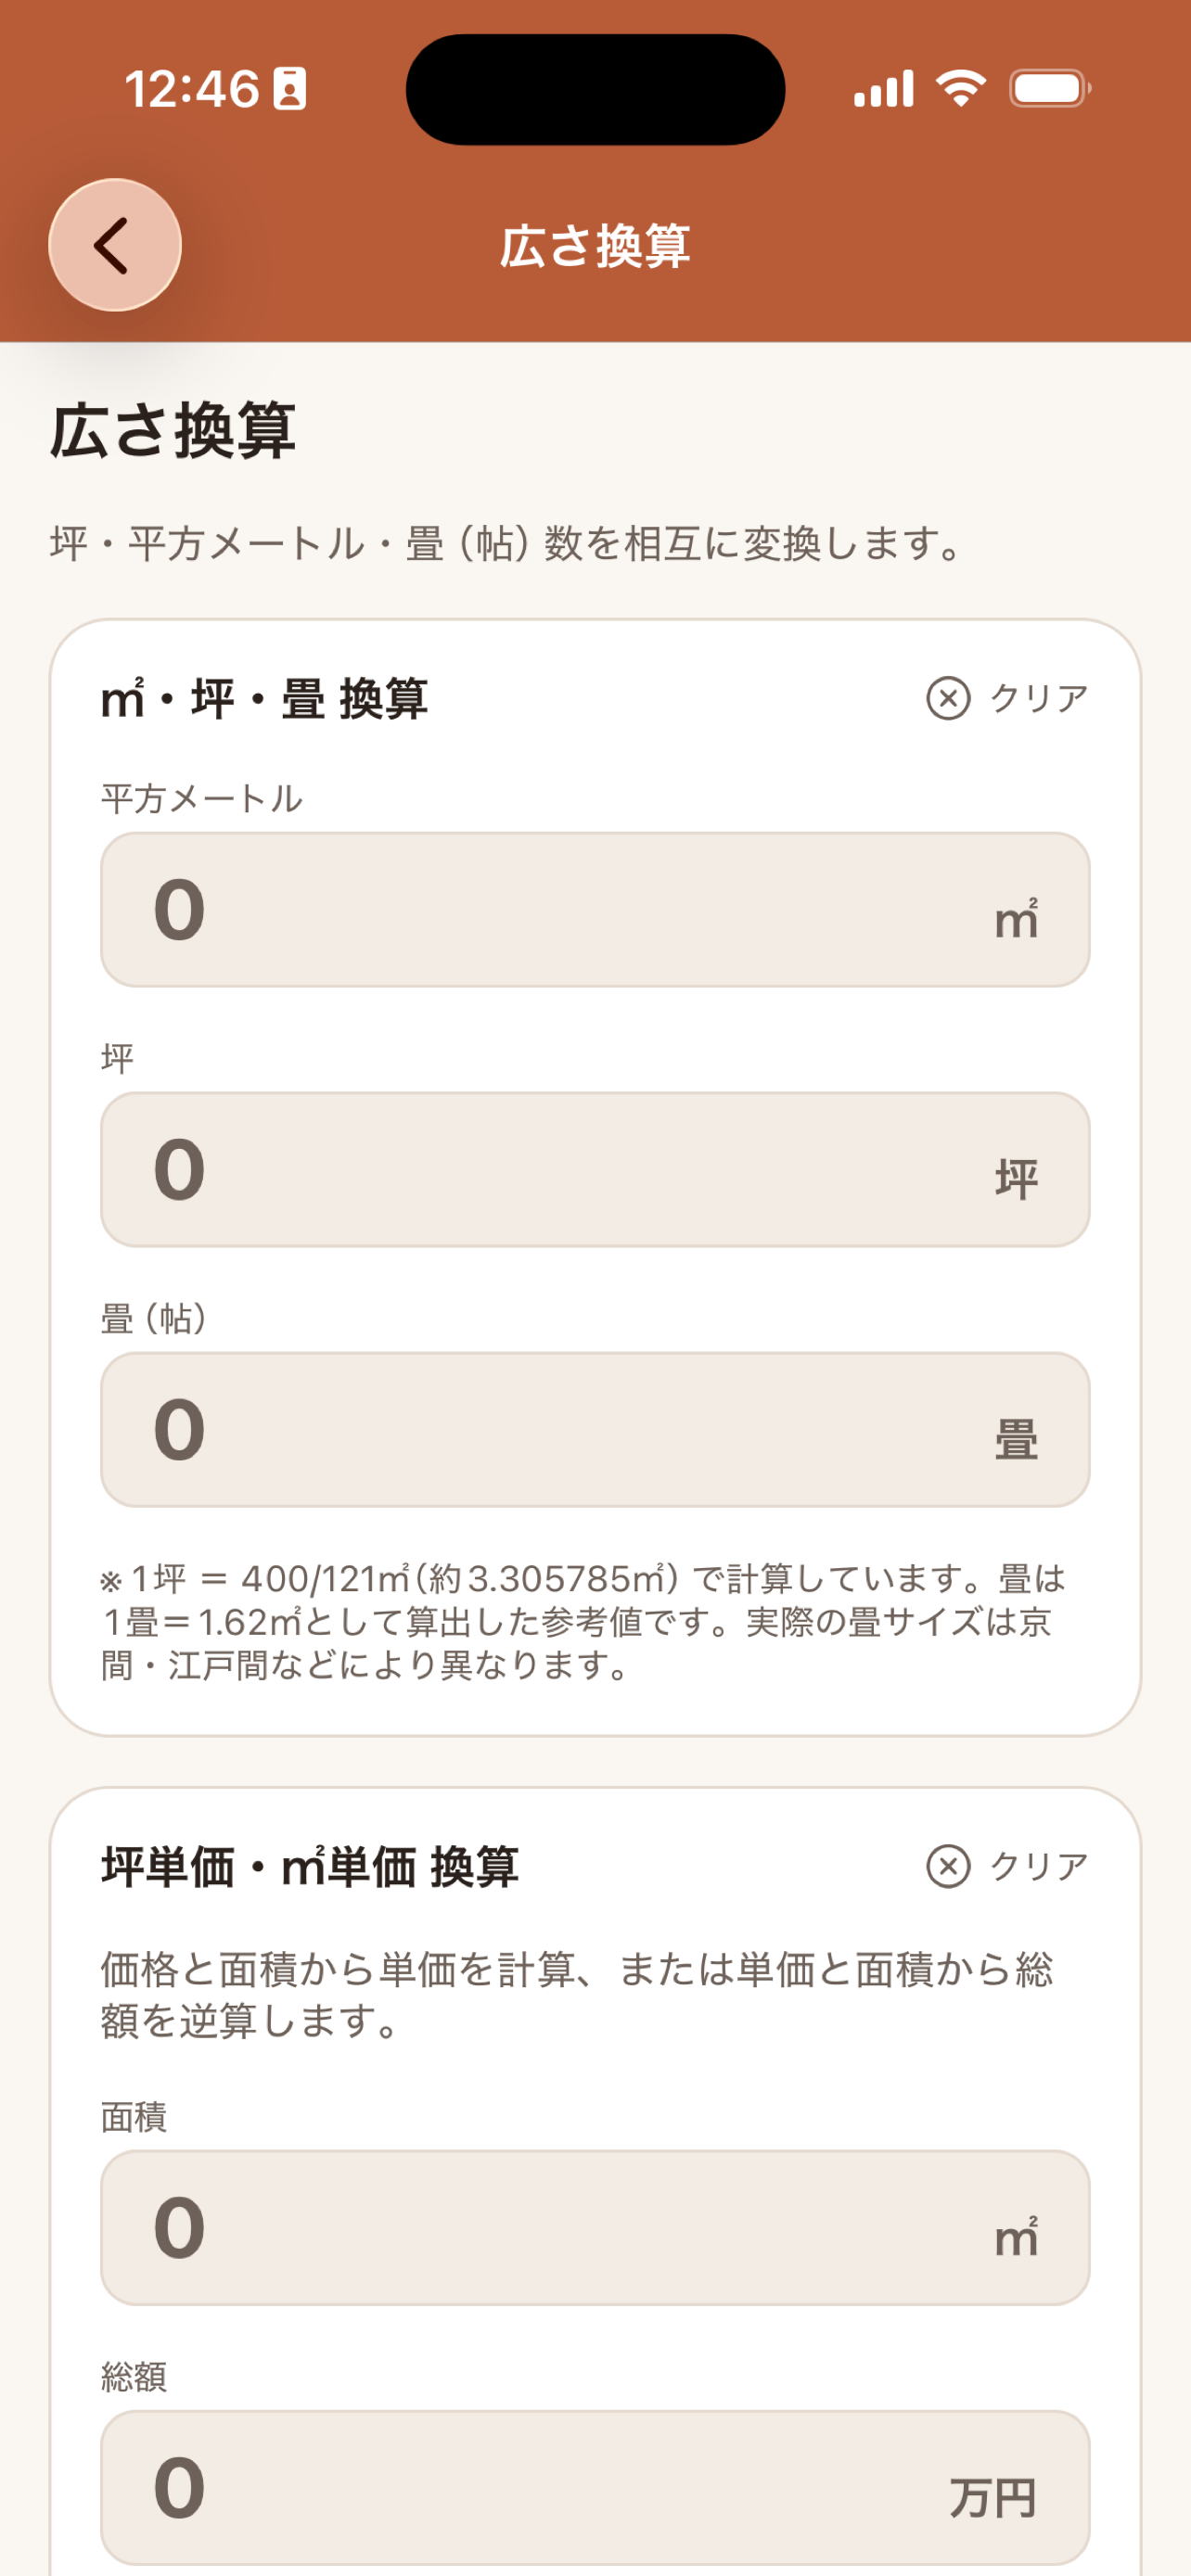The height and width of the screenshot is (2576, 1191).
Task: Tap the 坪単価・㎡単価 換算 card title
Action: pyautogui.click(x=310, y=1866)
